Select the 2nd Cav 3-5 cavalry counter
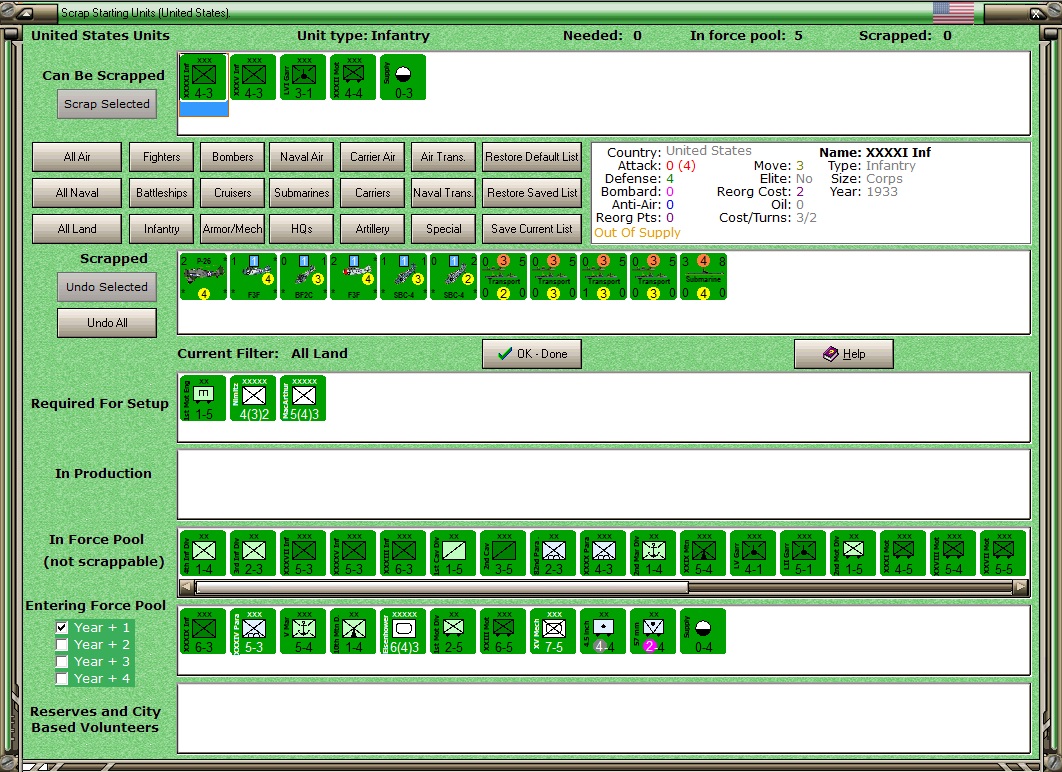 point(503,553)
